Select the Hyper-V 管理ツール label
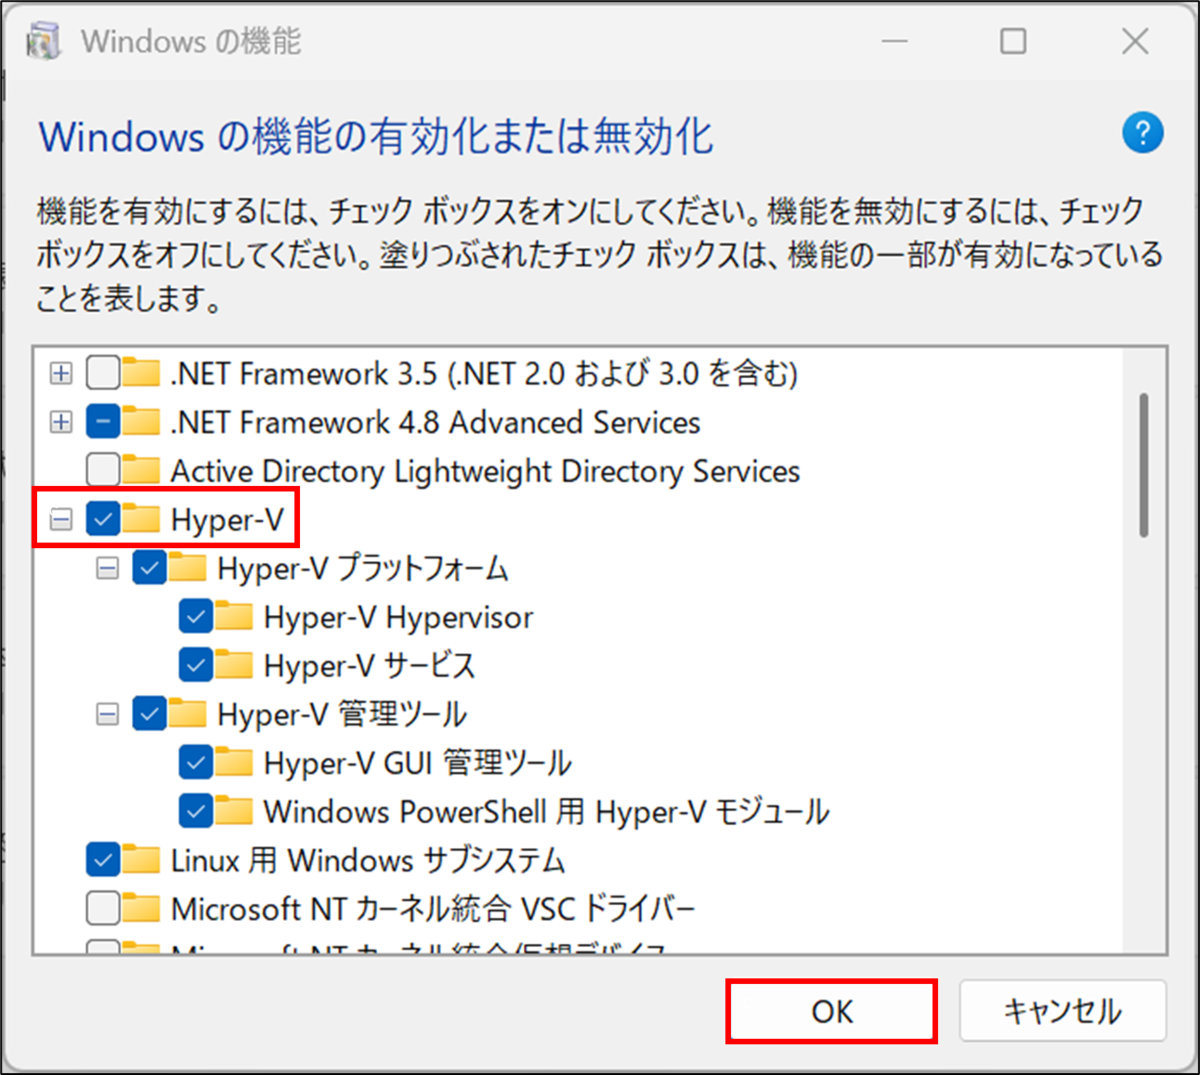 [342, 714]
